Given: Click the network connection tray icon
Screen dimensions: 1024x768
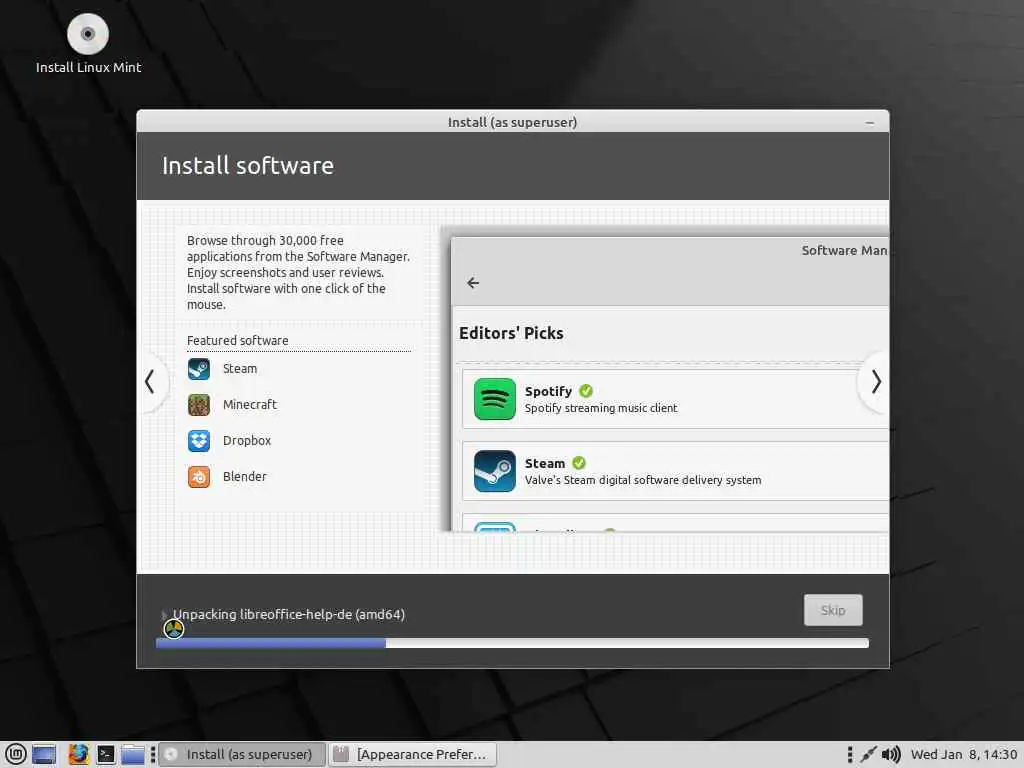Looking at the screenshot, I should 868,754.
